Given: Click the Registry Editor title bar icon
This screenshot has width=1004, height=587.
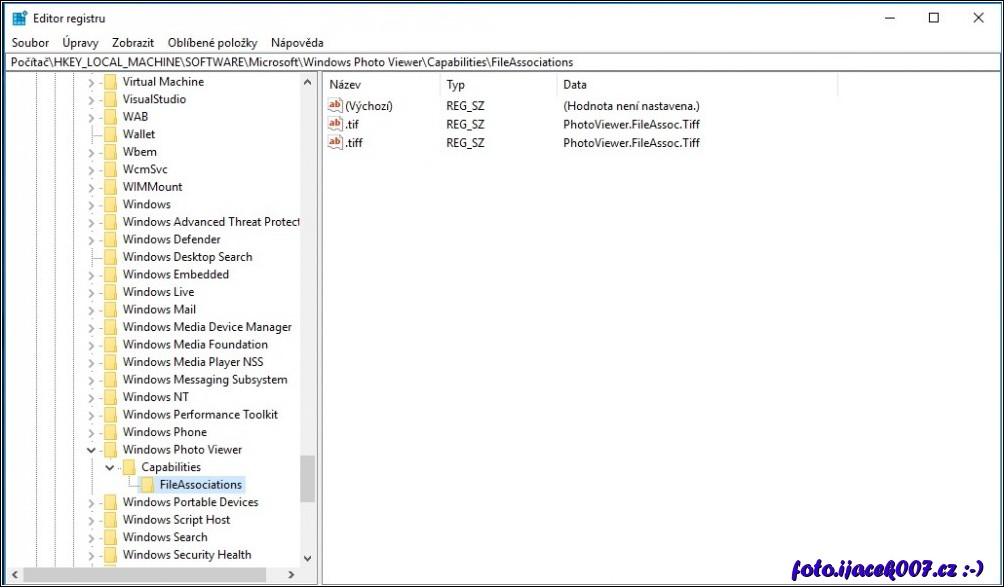Looking at the screenshot, I should point(19,18).
